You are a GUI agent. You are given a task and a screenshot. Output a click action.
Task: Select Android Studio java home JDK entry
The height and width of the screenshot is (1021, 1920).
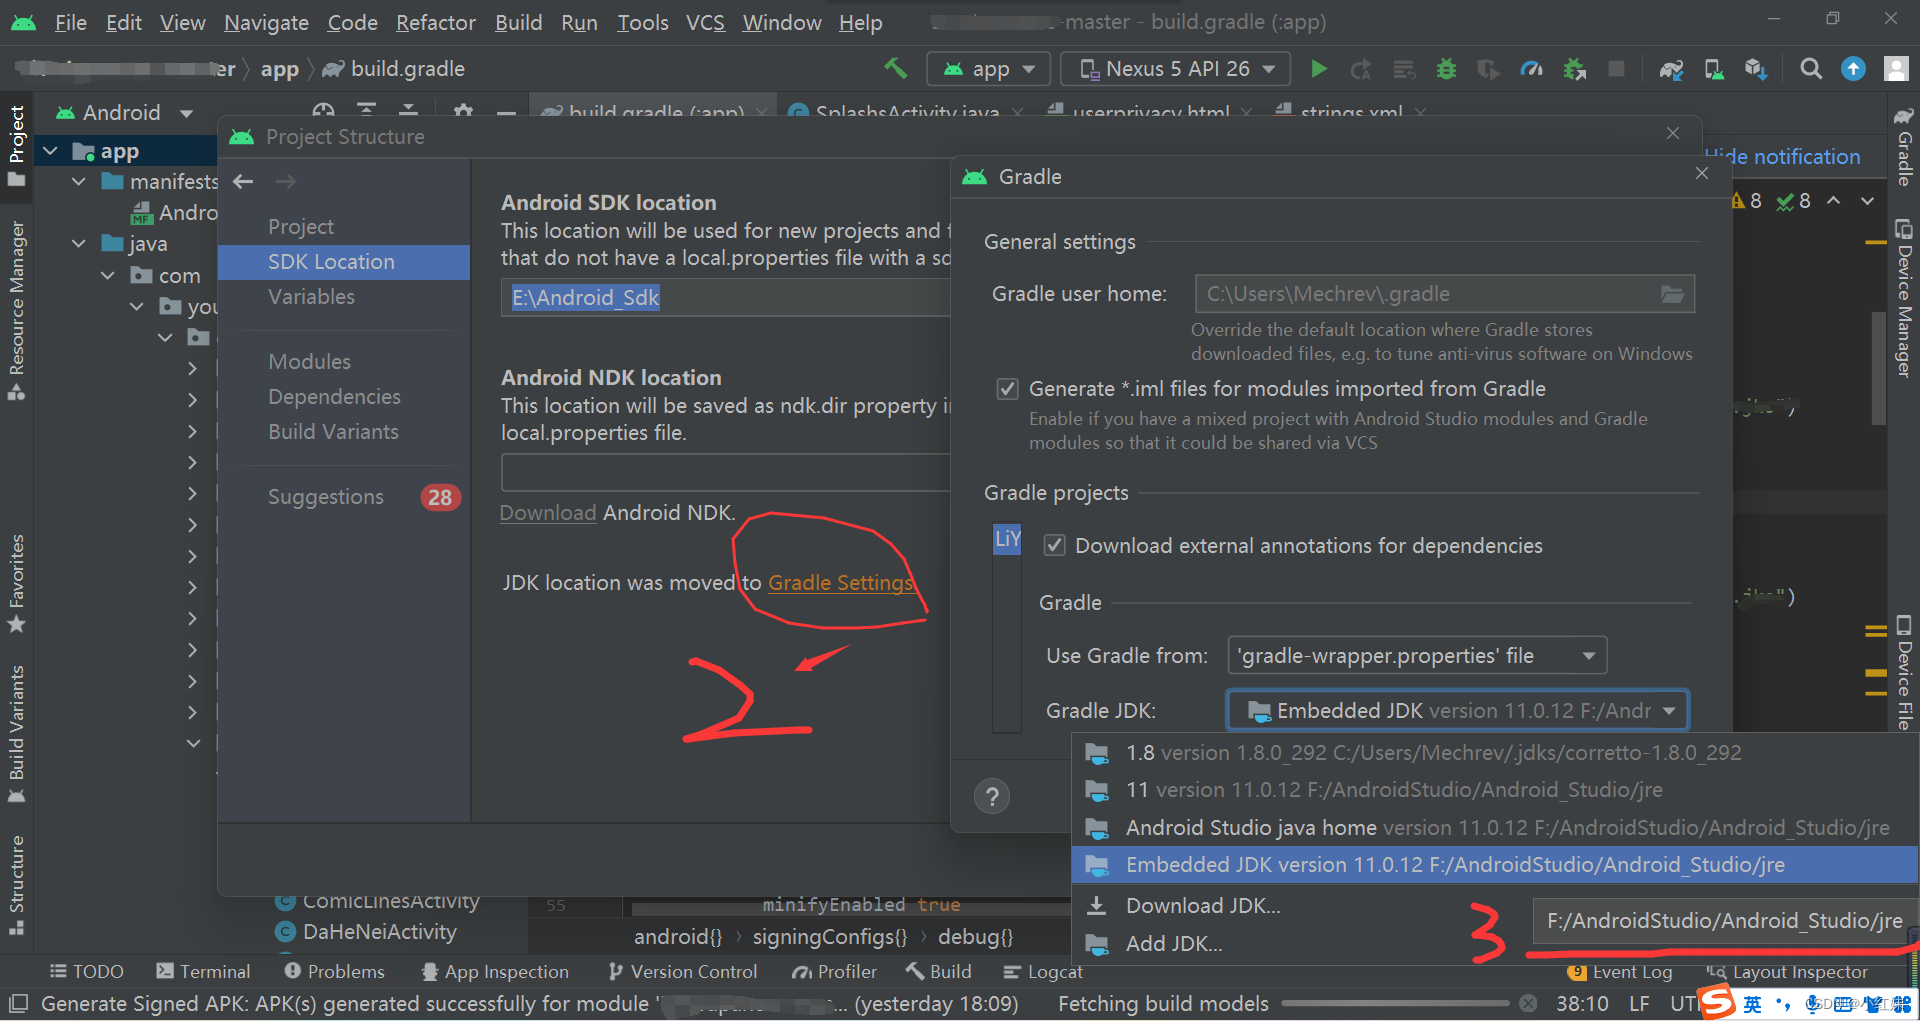pyautogui.click(x=1495, y=828)
